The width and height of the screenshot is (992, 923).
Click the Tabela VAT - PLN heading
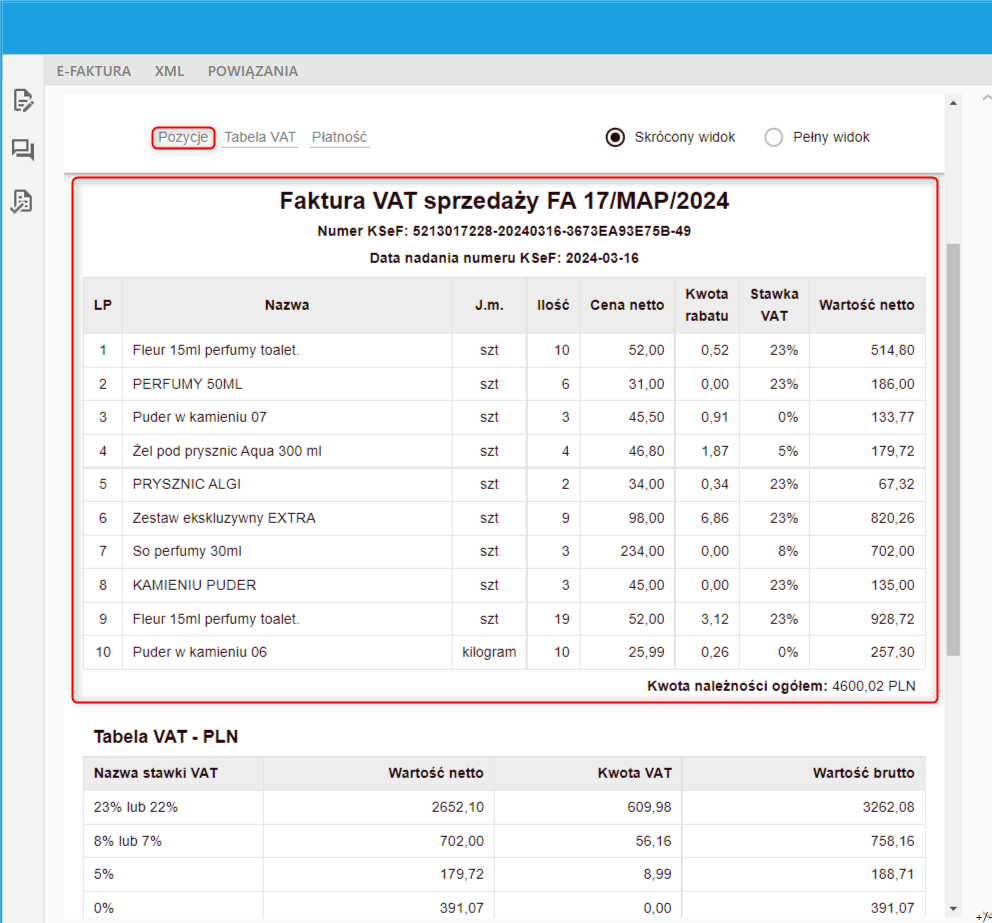[166, 736]
